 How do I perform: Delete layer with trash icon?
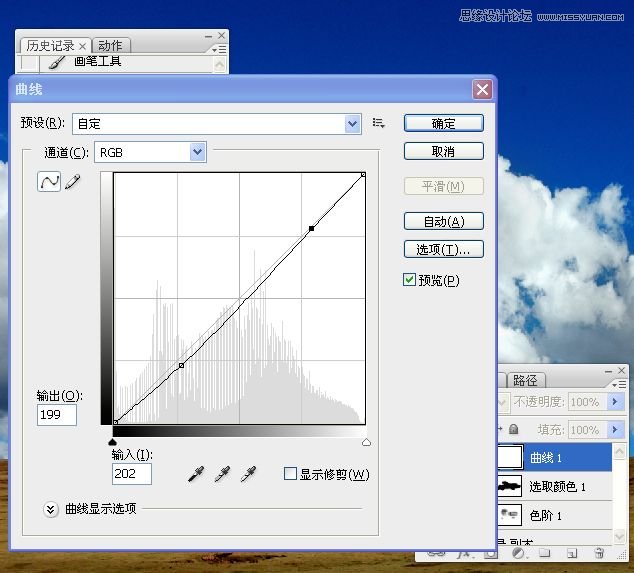(x=599, y=553)
